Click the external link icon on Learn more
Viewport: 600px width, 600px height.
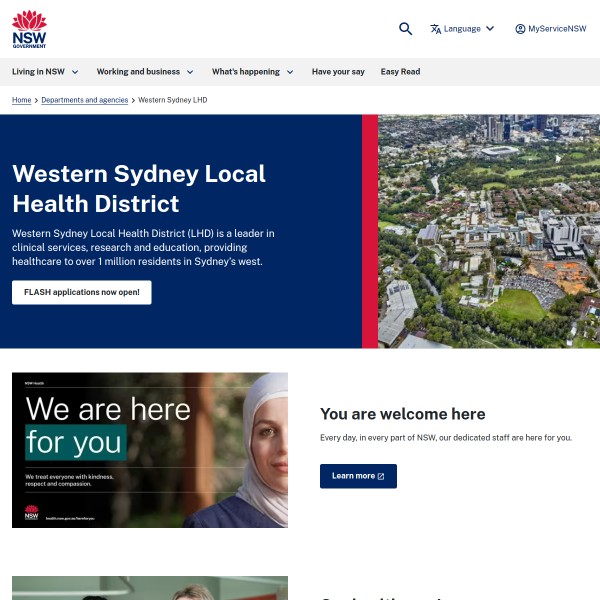tap(381, 476)
